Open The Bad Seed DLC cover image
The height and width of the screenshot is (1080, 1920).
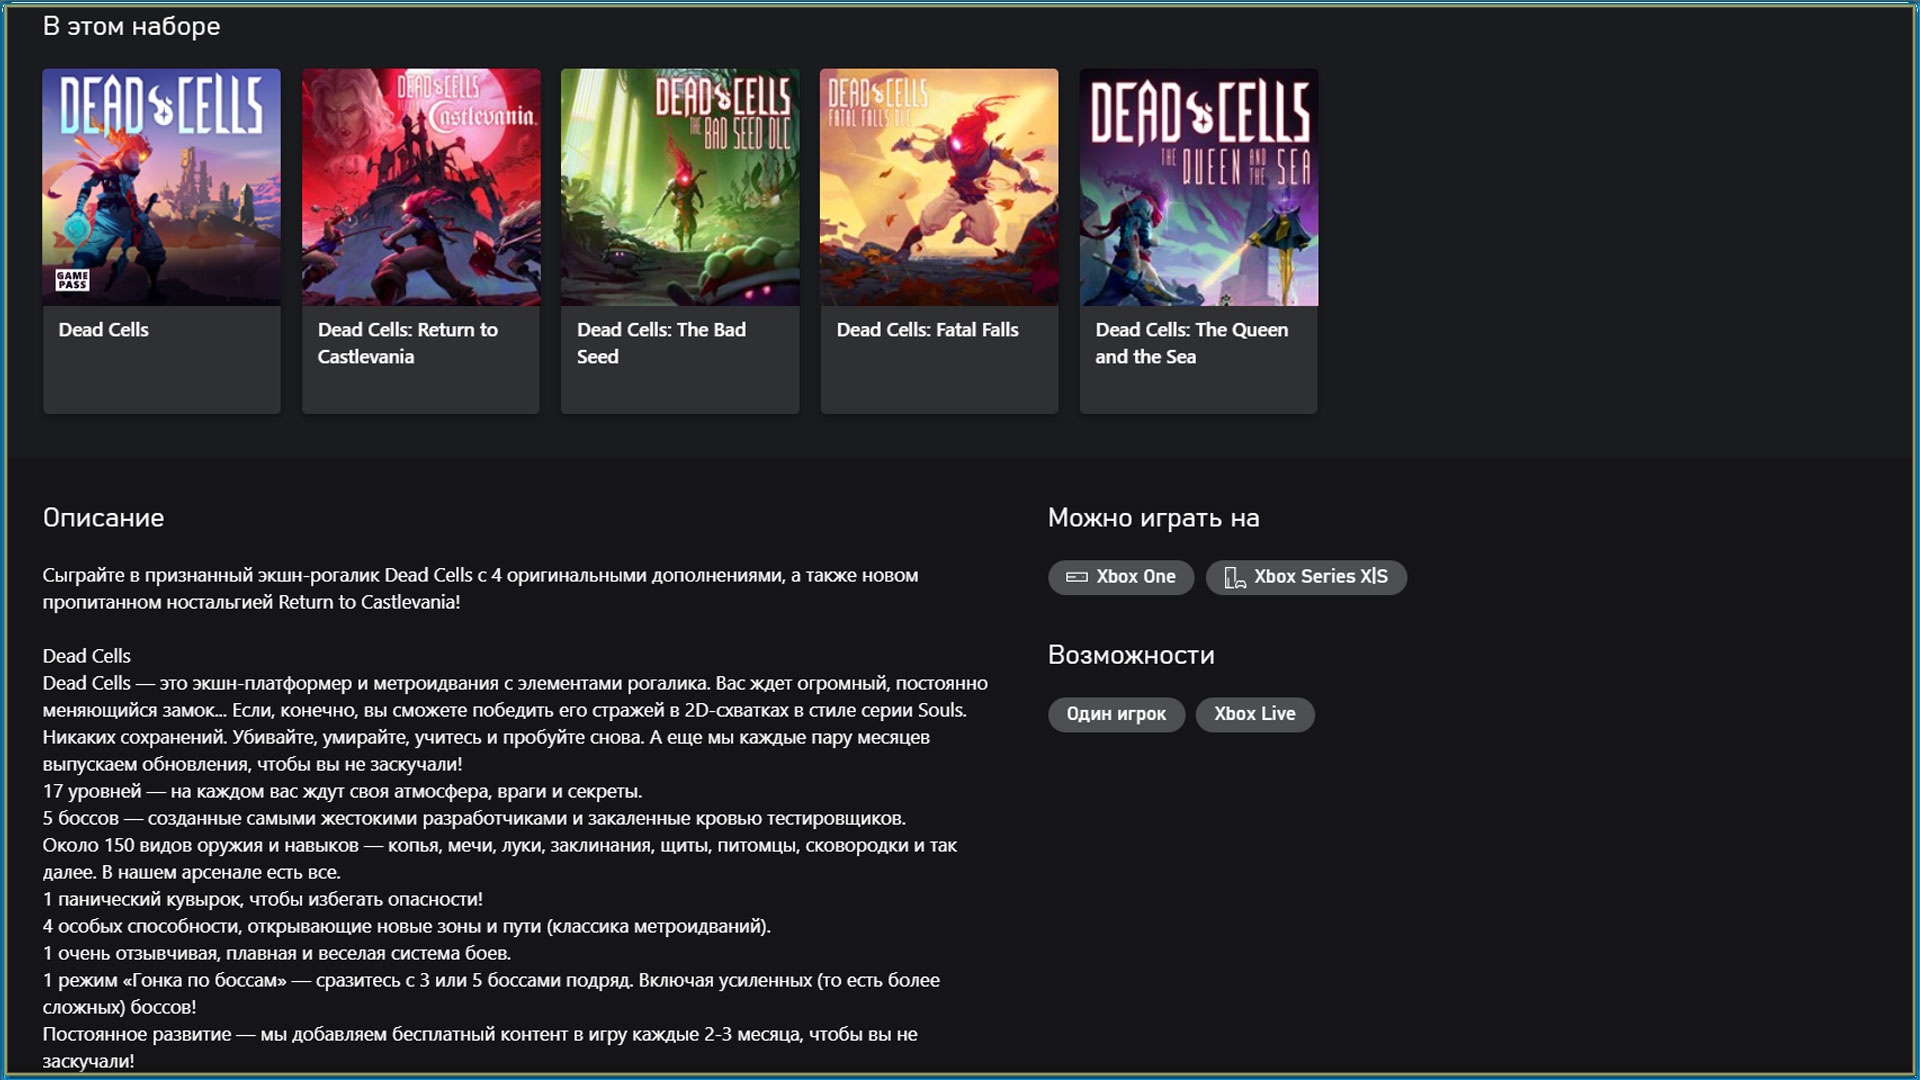coord(680,187)
